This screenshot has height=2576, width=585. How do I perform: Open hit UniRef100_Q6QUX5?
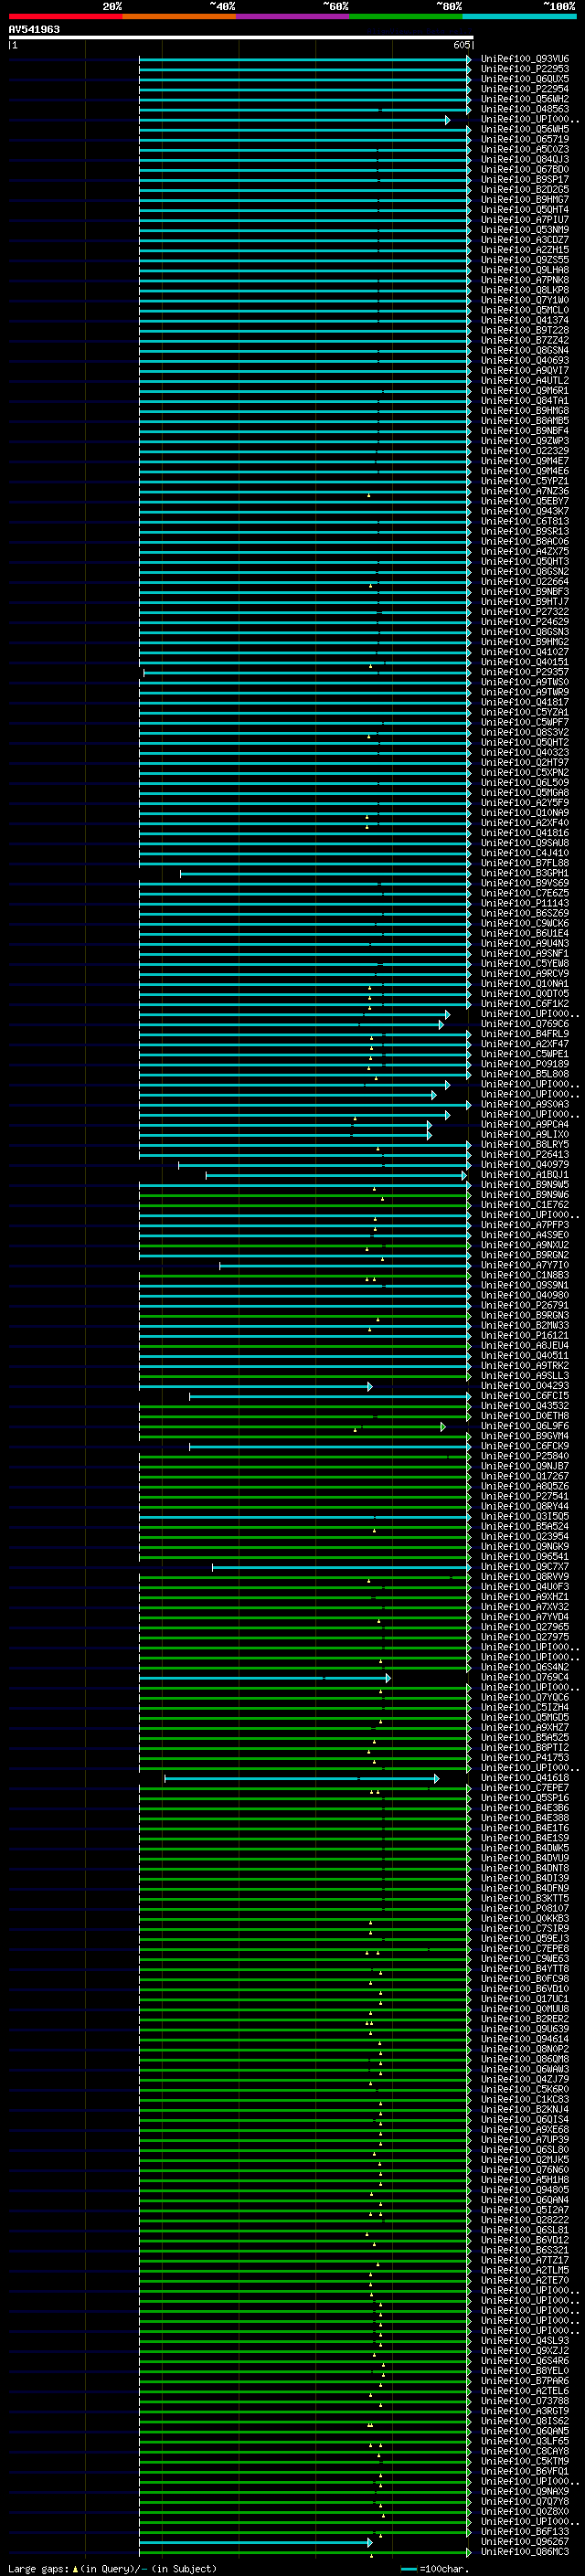(525, 79)
